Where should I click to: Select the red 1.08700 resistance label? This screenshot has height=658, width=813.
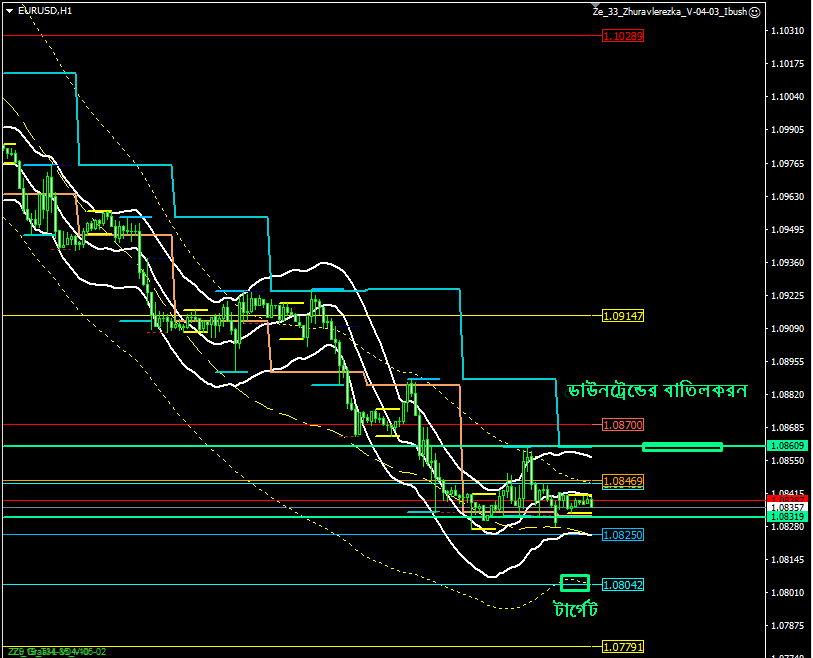pyautogui.click(x=623, y=424)
